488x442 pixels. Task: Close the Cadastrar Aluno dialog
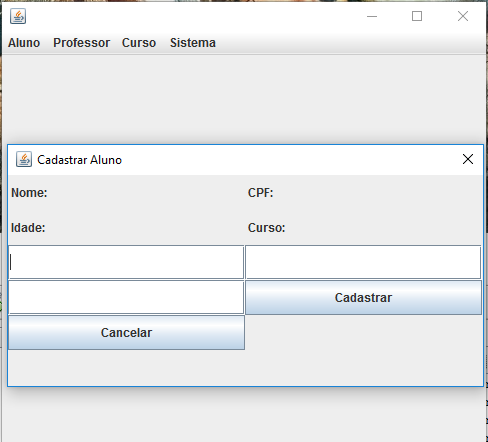[468, 159]
